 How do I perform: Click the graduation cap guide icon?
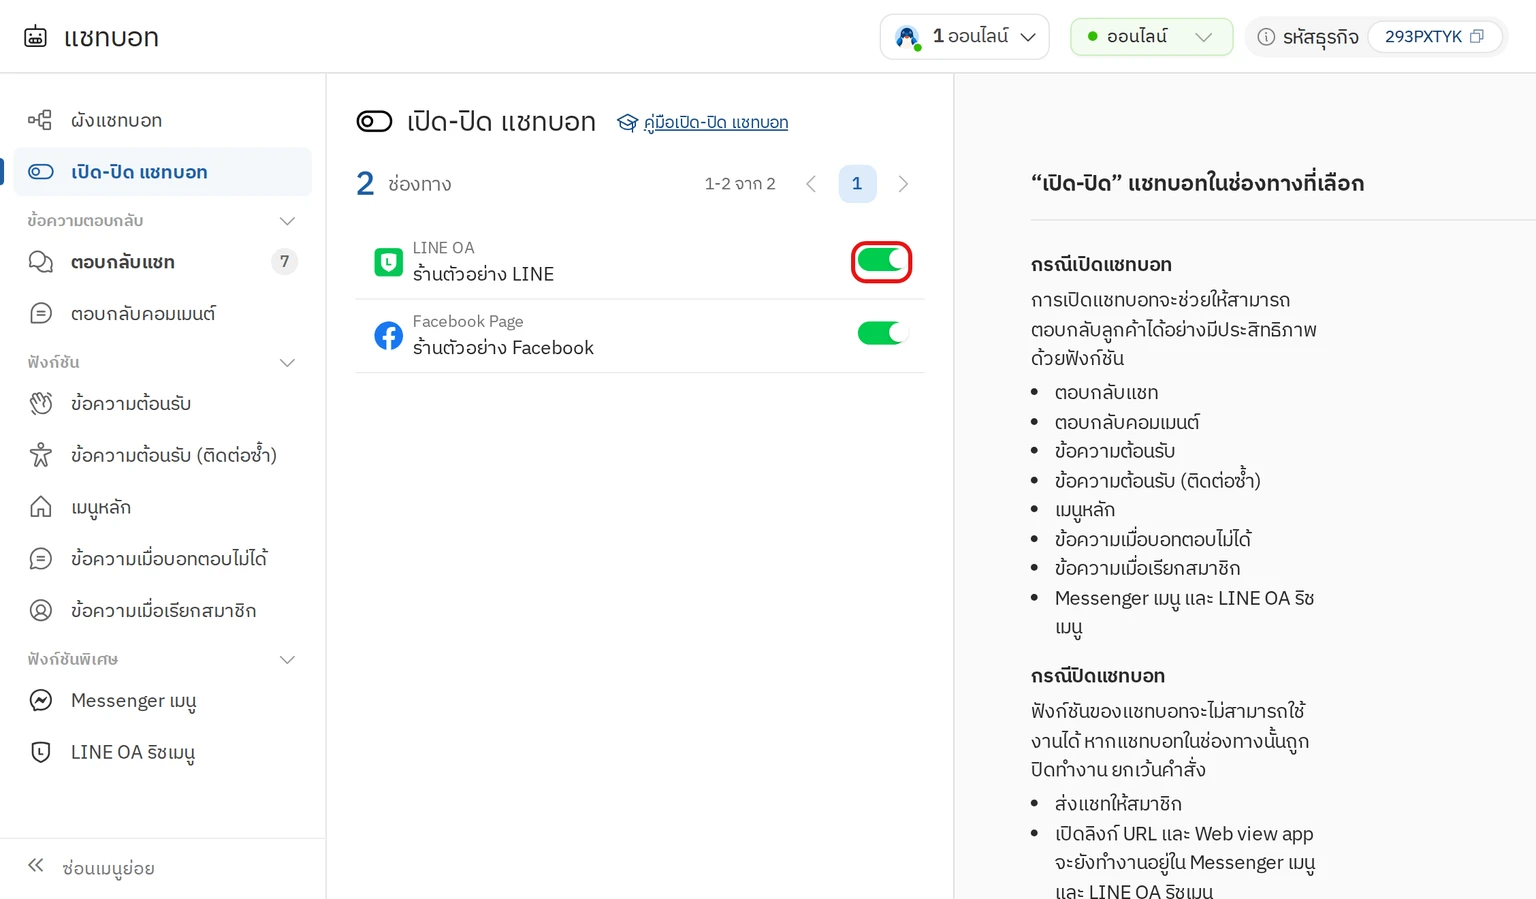point(627,123)
